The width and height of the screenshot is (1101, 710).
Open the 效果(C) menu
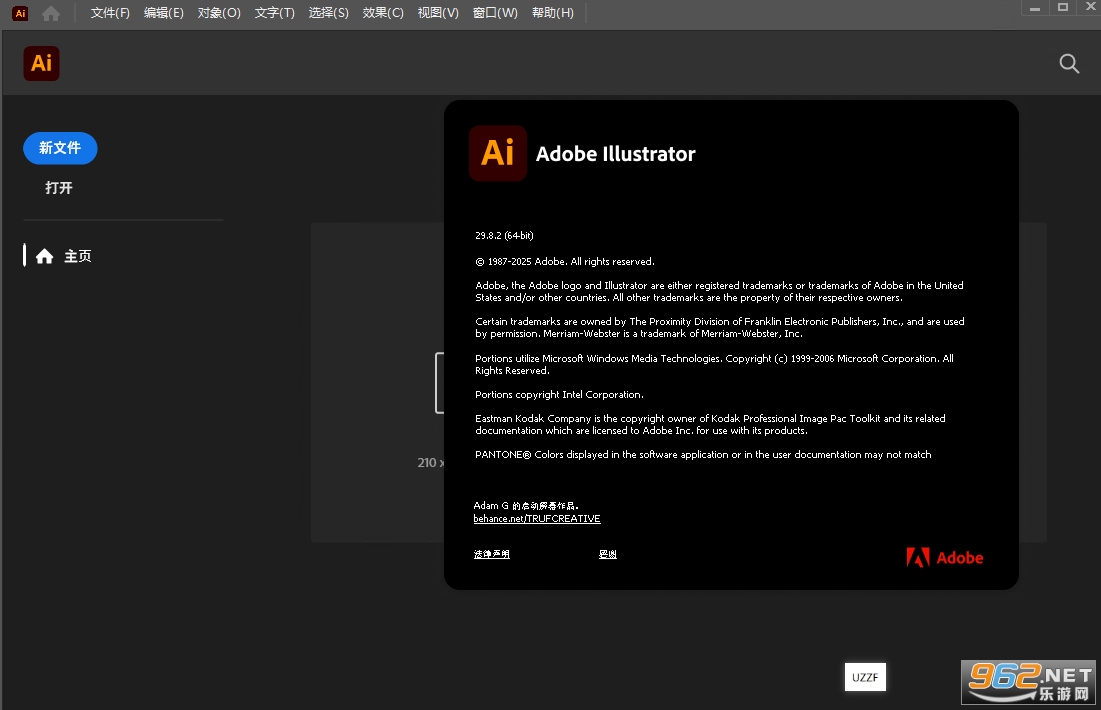(x=383, y=13)
